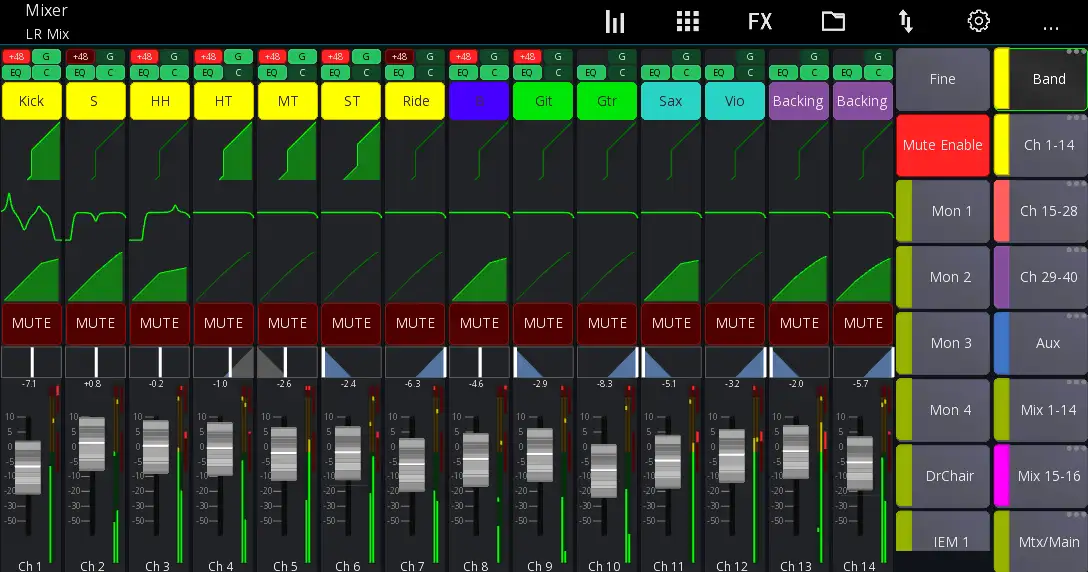This screenshot has height=572, width=1088.
Task: Toggle EQ on the Ride channel
Action: (x=399, y=72)
